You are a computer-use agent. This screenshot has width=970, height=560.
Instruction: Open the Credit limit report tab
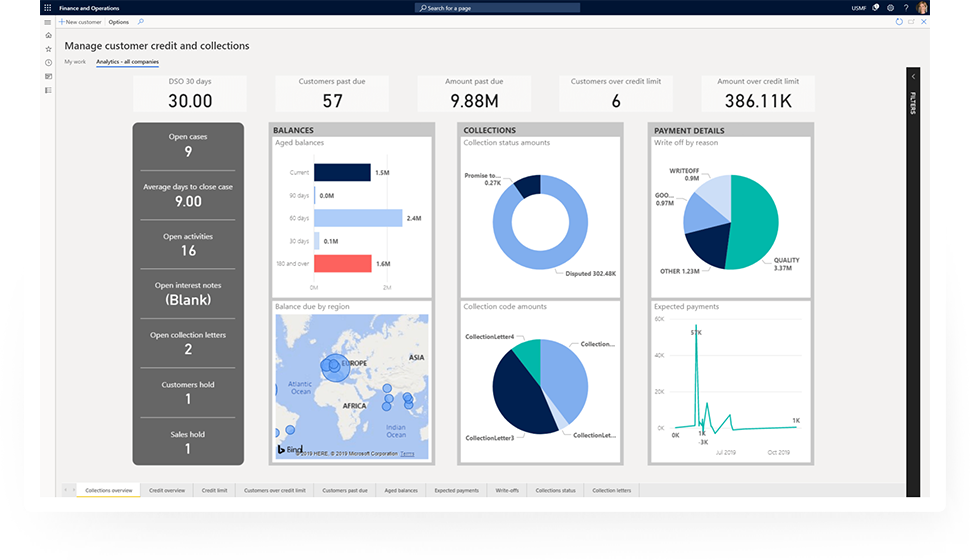214,490
